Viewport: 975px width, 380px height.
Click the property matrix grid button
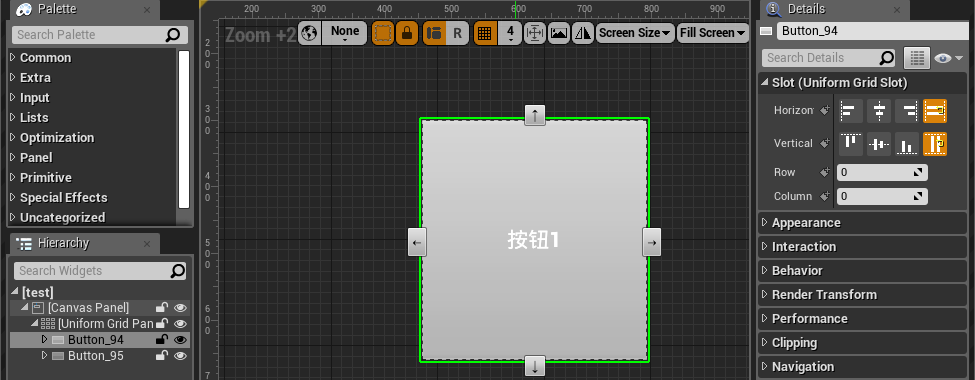[916, 58]
